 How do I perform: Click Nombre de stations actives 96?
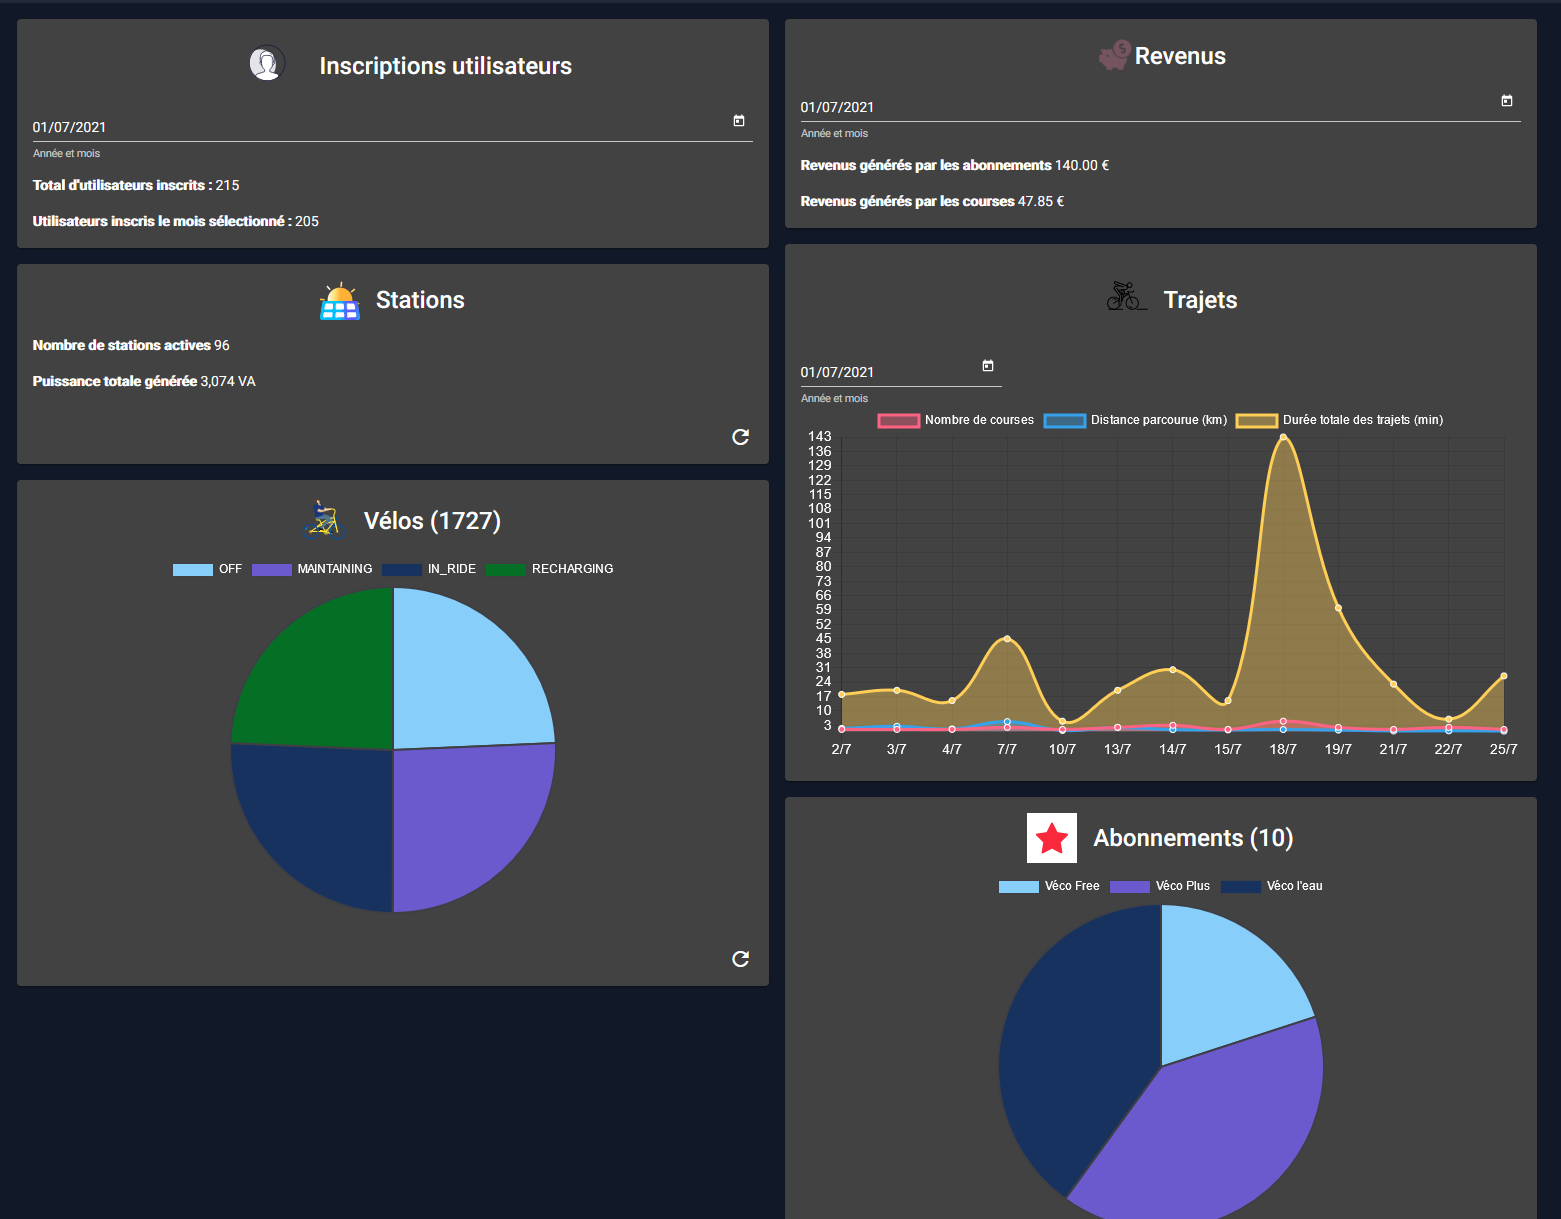click(131, 345)
